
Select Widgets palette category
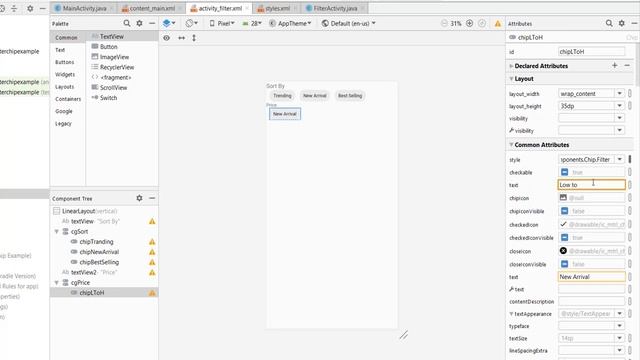pos(65,74)
